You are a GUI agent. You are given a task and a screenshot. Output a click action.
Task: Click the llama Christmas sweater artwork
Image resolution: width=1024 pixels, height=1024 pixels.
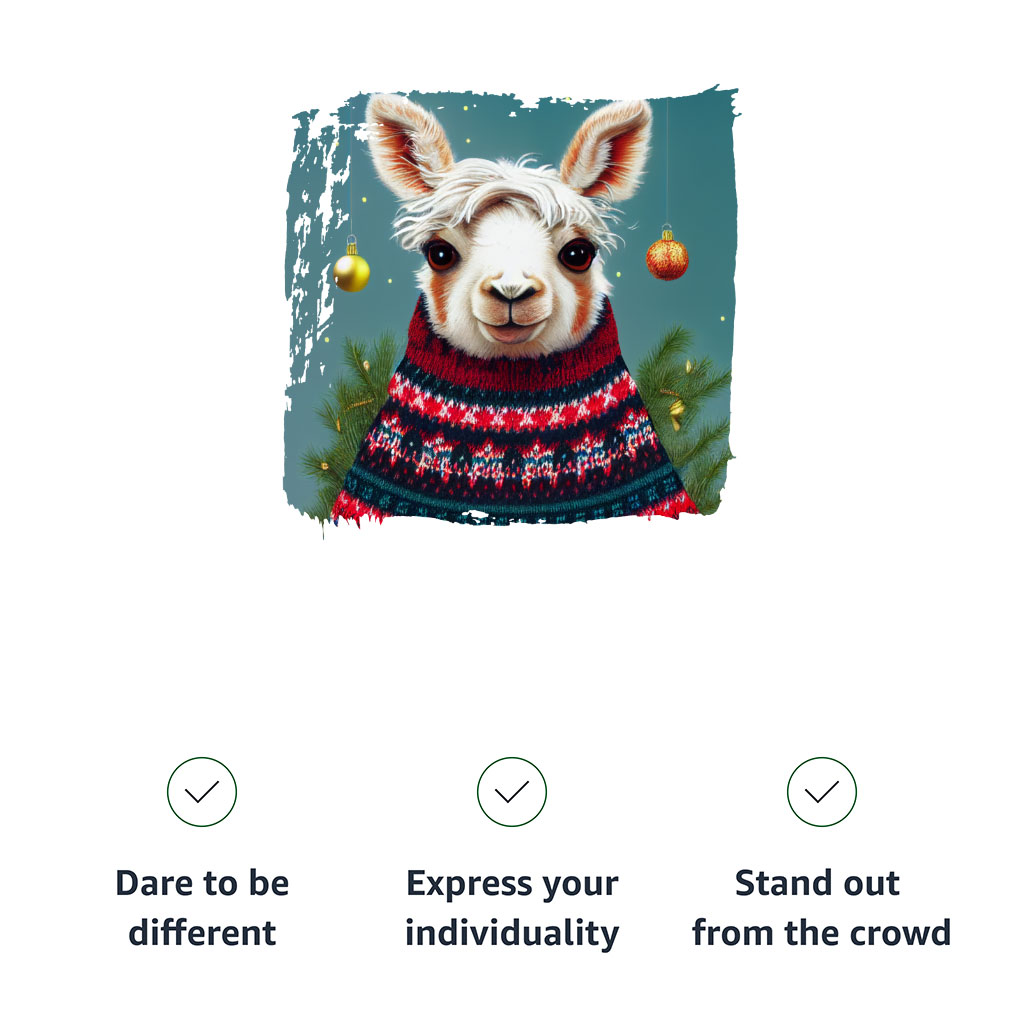point(512,306)
